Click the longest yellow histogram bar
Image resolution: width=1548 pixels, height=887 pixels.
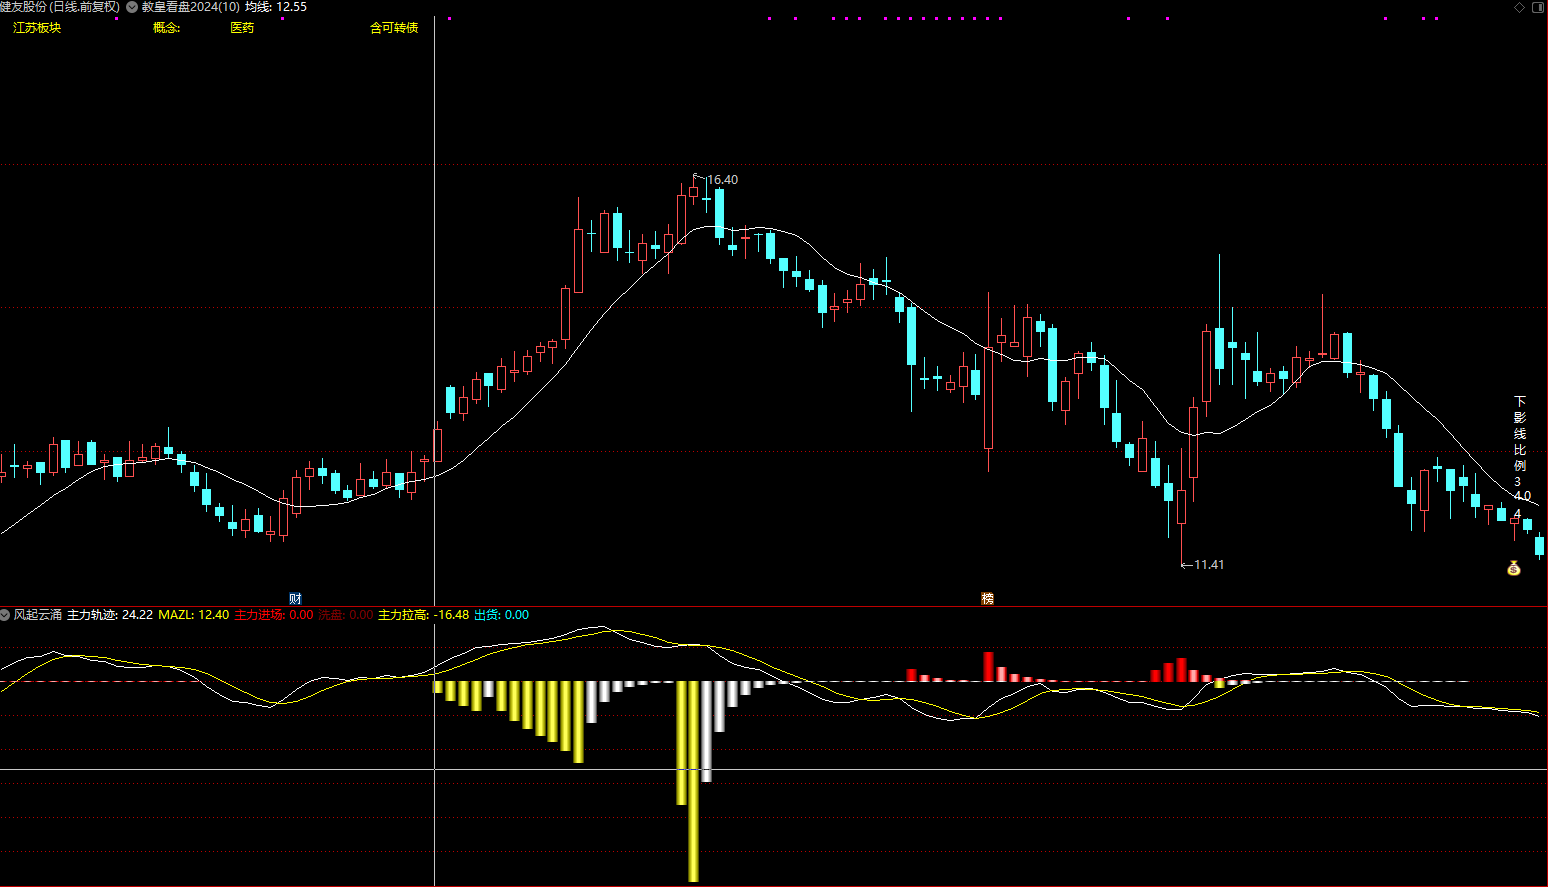pyautogui.click(x=694, y=781)
